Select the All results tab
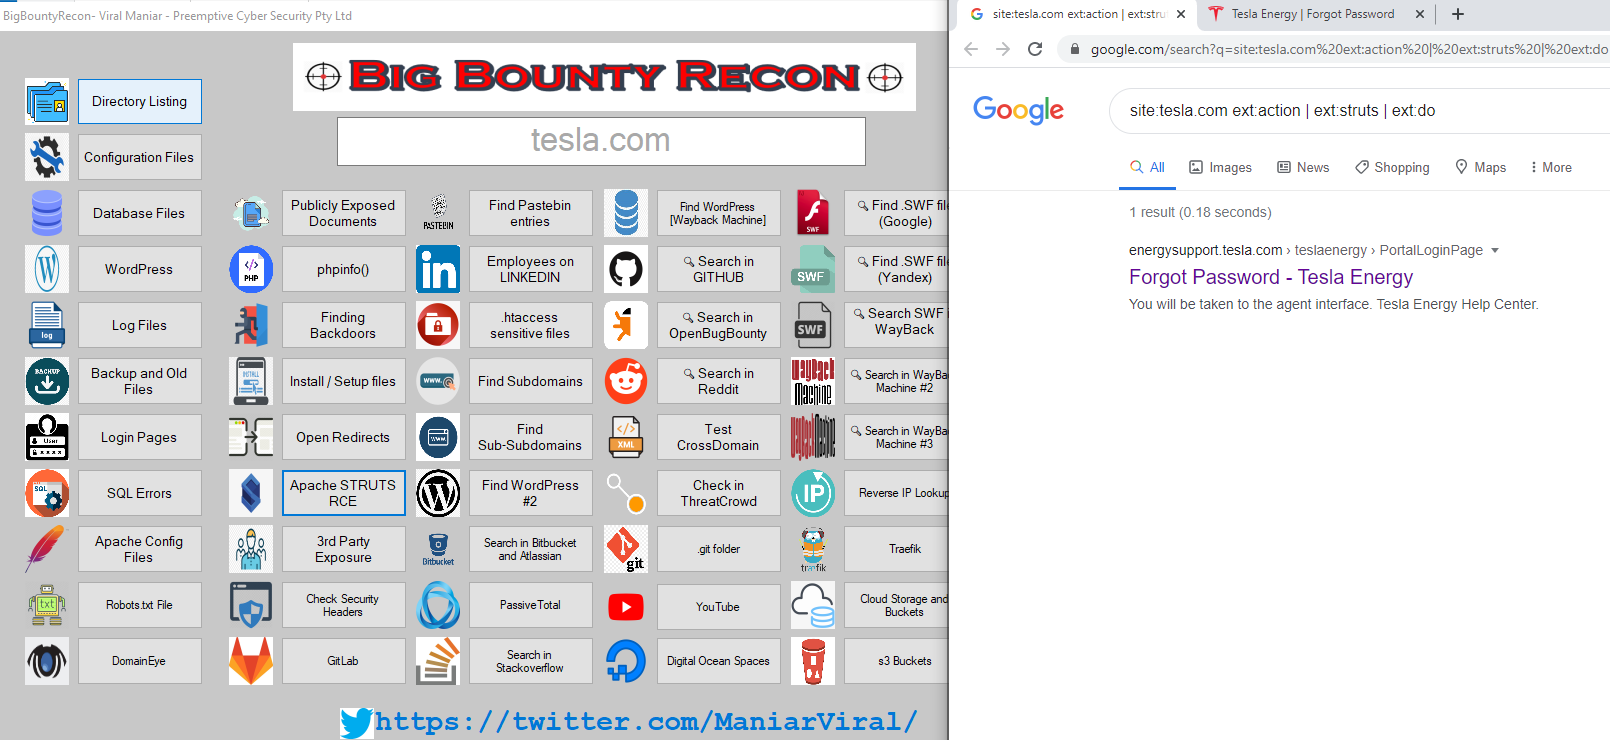The width and height of the screenshot is (1610, 740). tap(1147, 168)
